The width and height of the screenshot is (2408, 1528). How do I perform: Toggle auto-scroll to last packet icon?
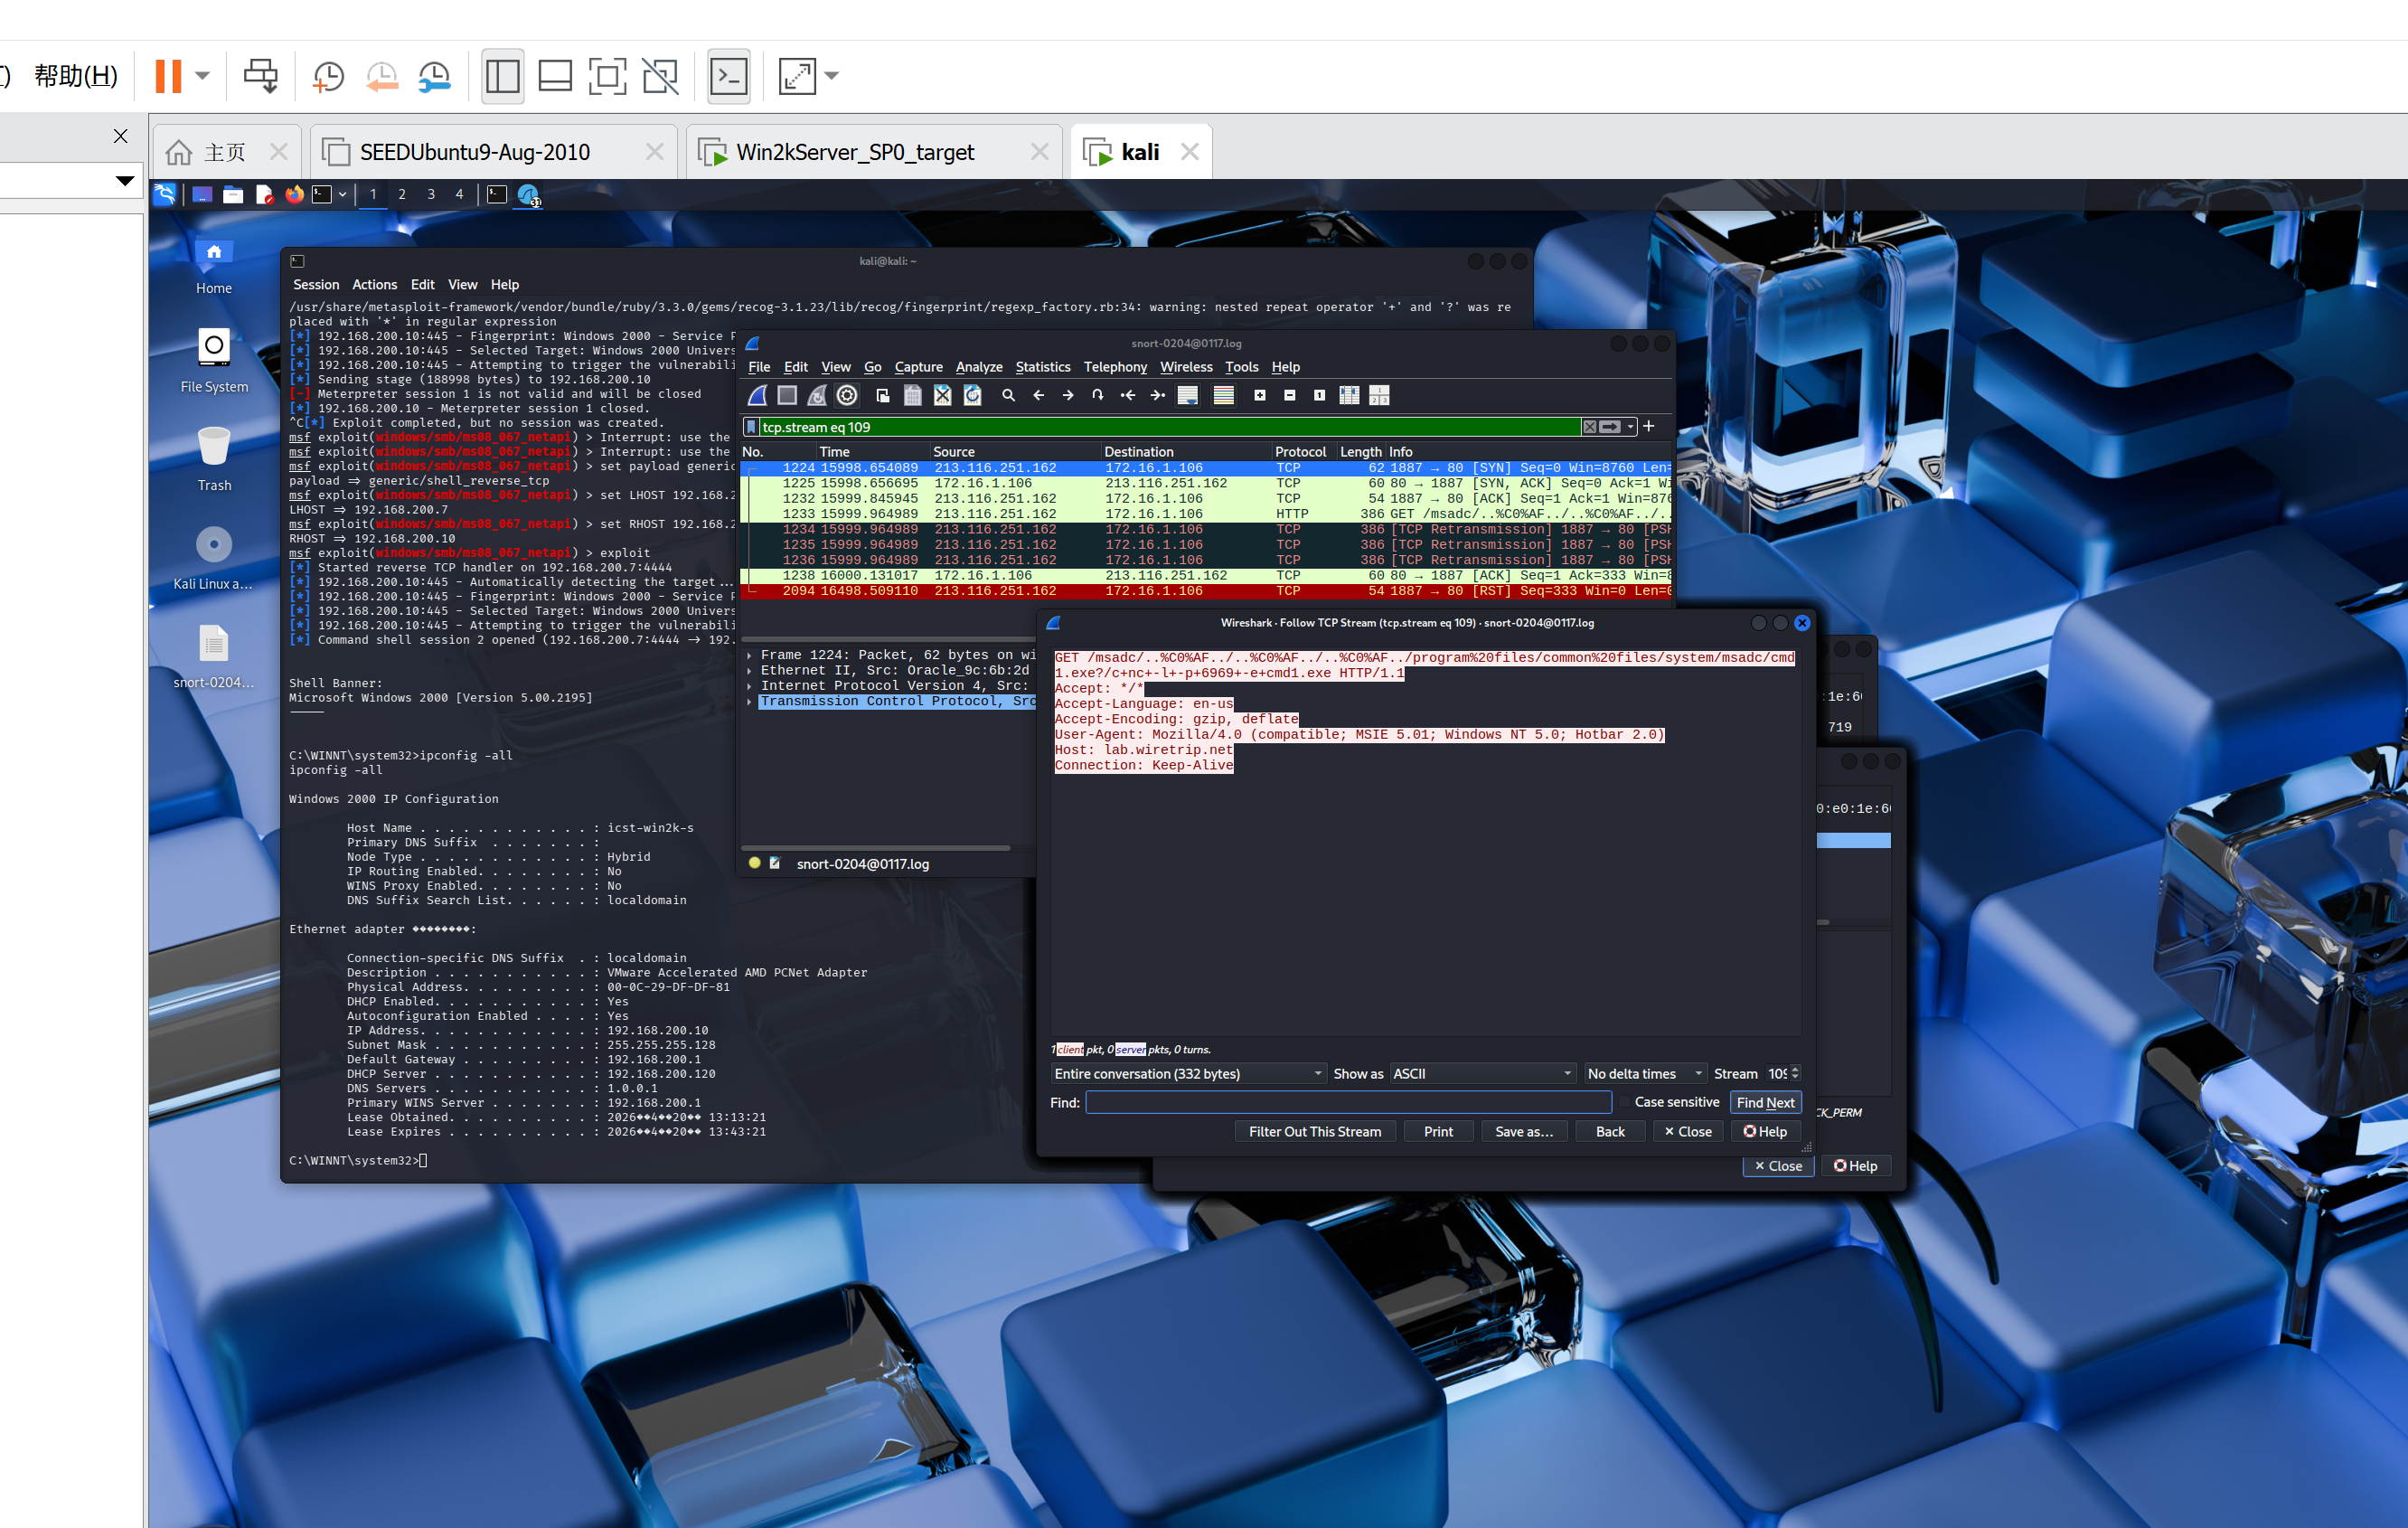point(1188,395)
